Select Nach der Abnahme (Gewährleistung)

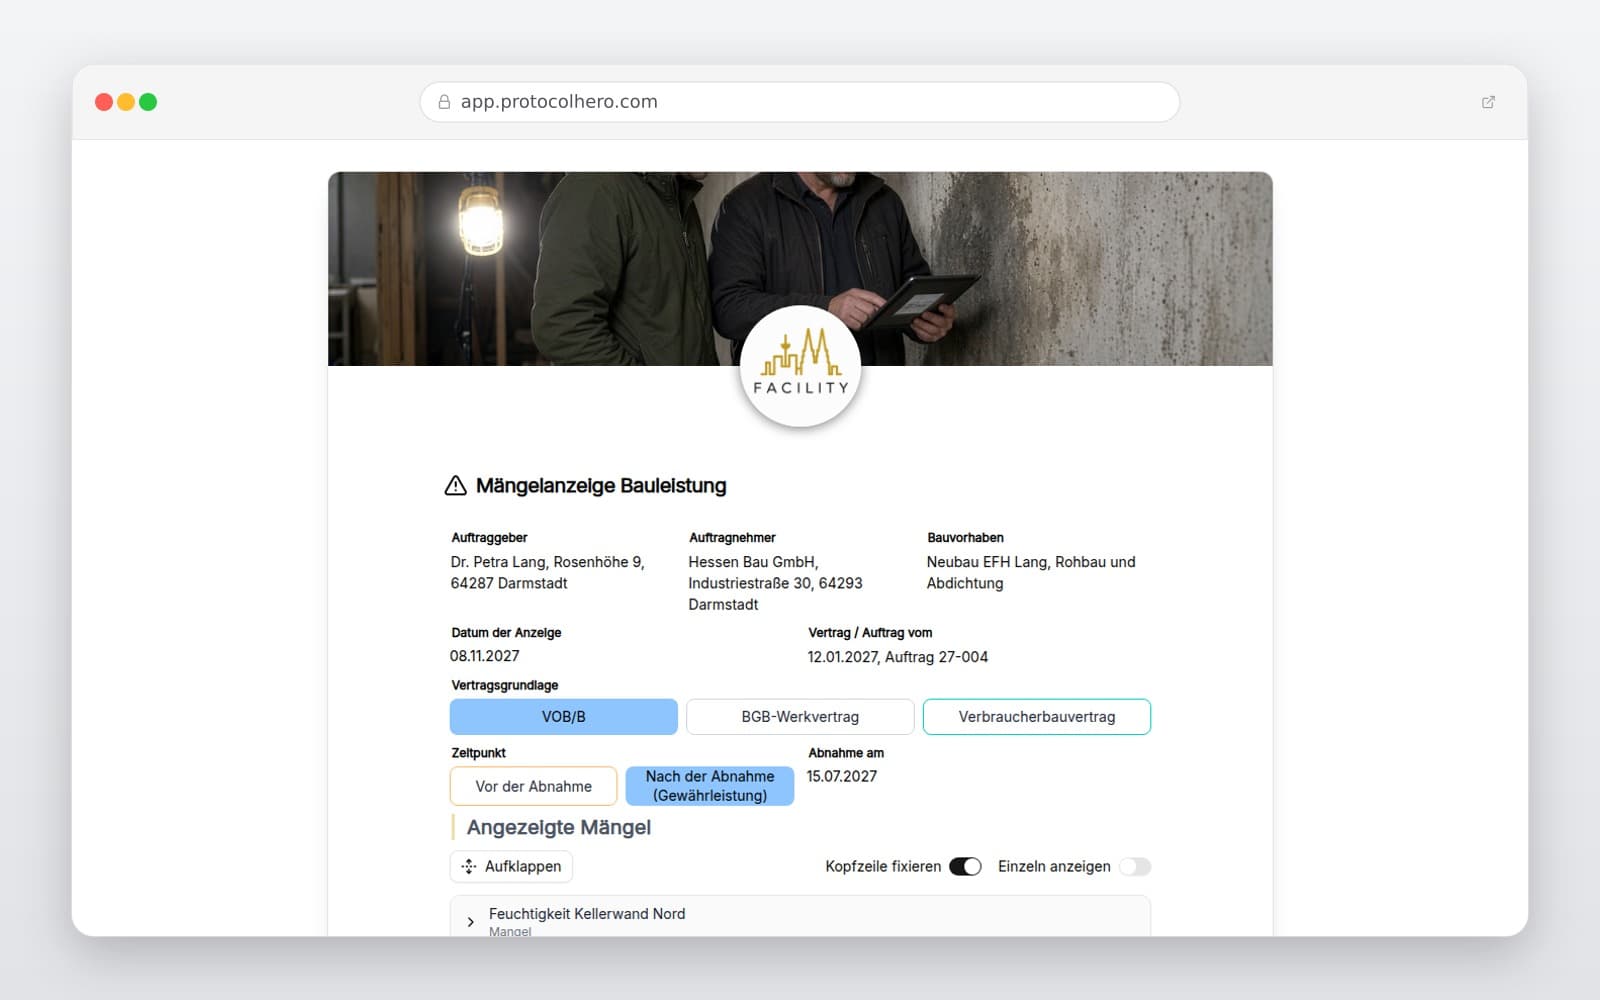point(710,786)
